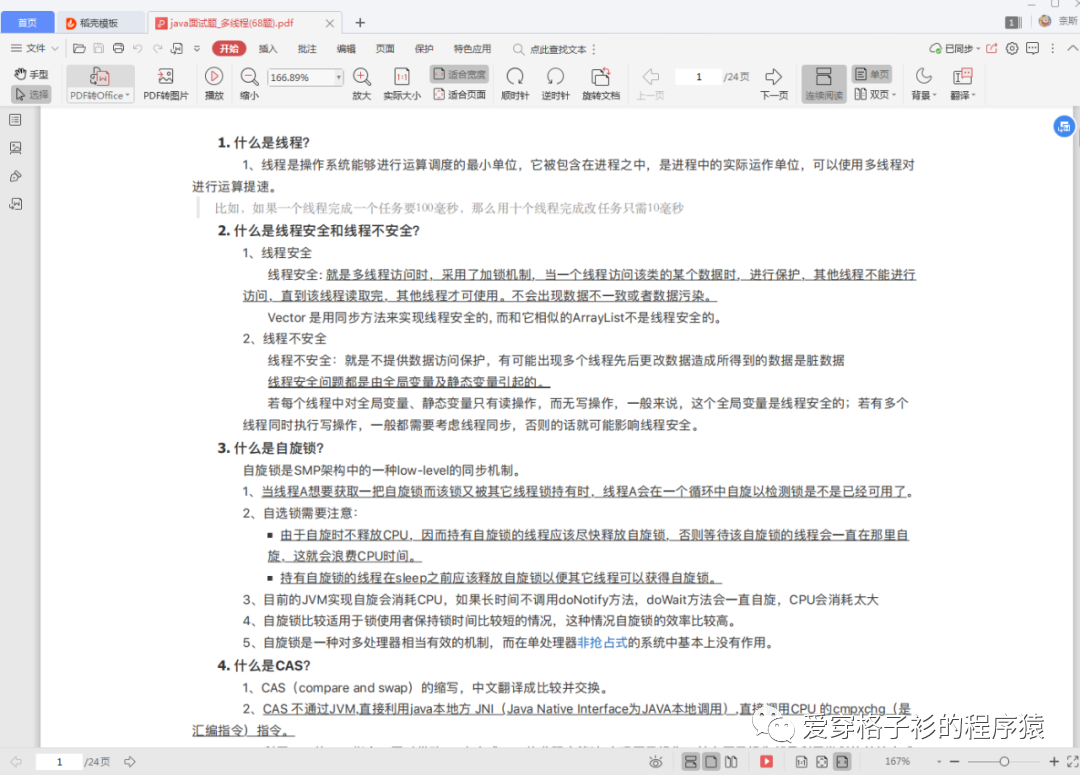Toggle two-page layout icon in status bar
This screenshot has width=1080, height=775.
(x=731, y=762)
